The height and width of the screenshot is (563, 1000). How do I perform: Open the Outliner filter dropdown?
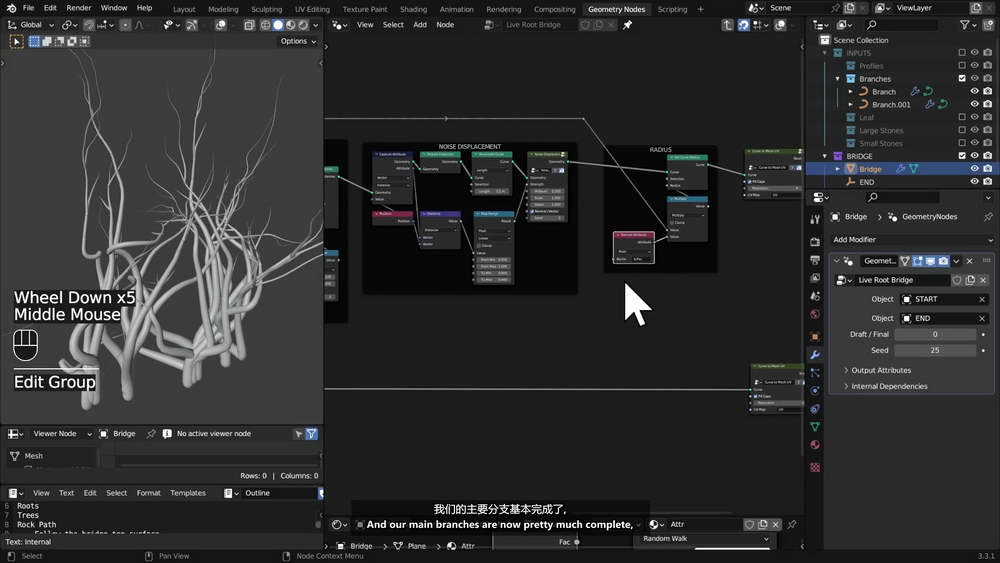pyautogui.click(x=968, y=25)
